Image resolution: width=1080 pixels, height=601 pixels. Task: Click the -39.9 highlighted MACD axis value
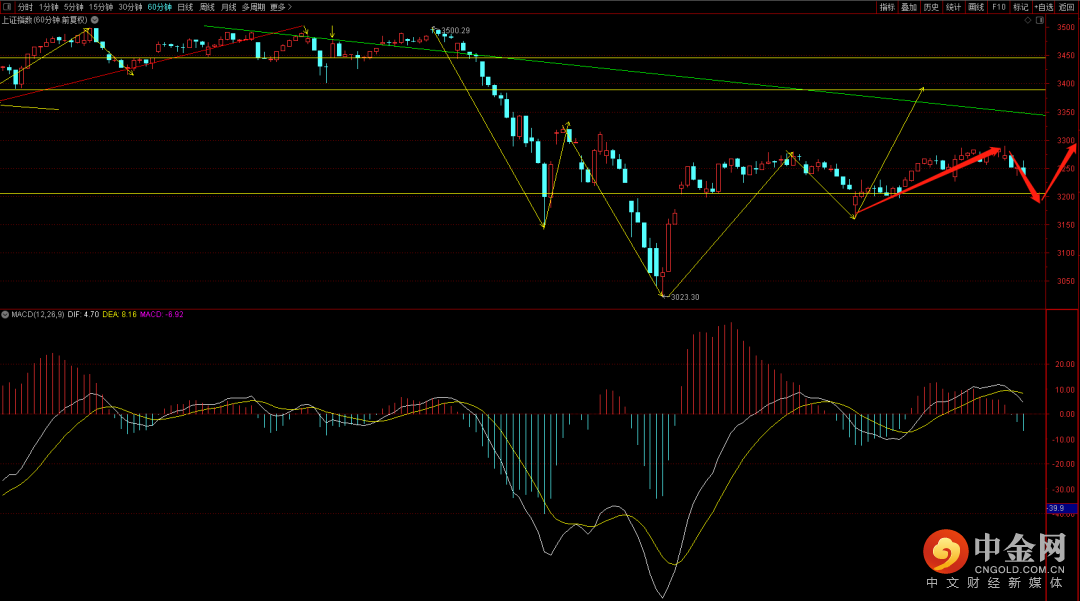click(1060, 508)
